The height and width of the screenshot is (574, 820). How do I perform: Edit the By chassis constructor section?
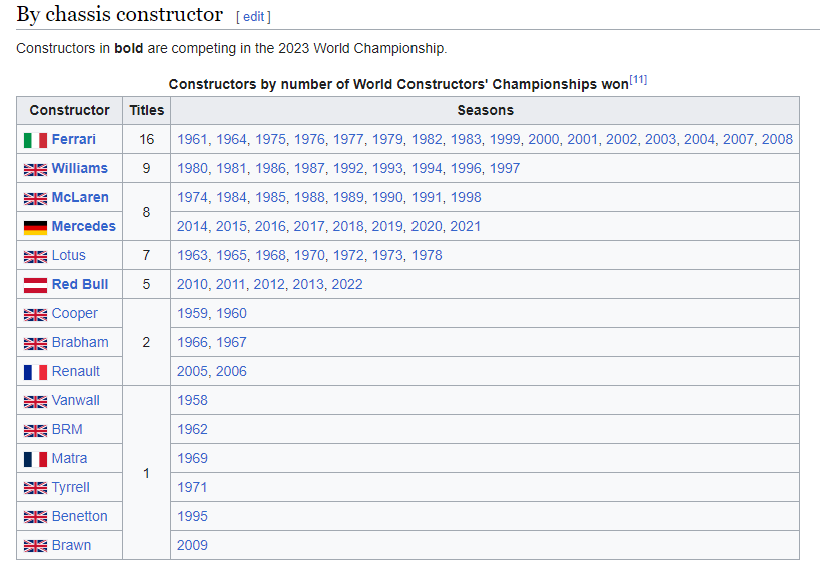click(254, 17)
